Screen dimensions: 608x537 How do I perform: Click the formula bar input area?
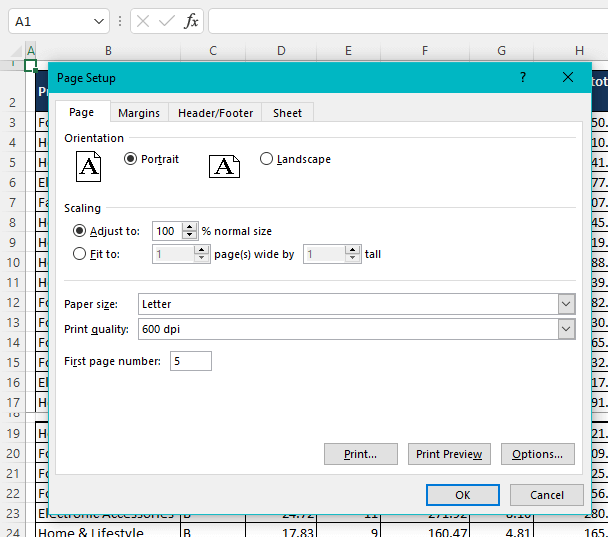tap(408, 21)
